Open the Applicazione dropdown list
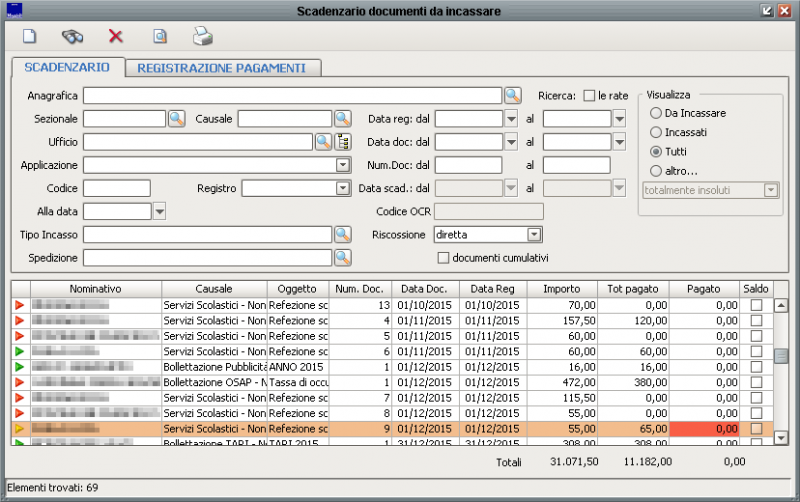800x502 pixels. click(343, 165)
